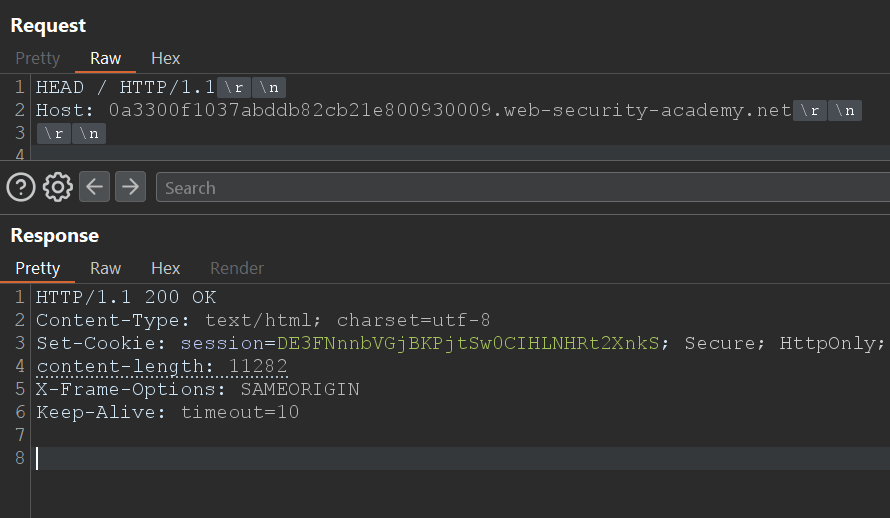
Task: Click the Render tab in Response panel
Action: tap(237, 268)
